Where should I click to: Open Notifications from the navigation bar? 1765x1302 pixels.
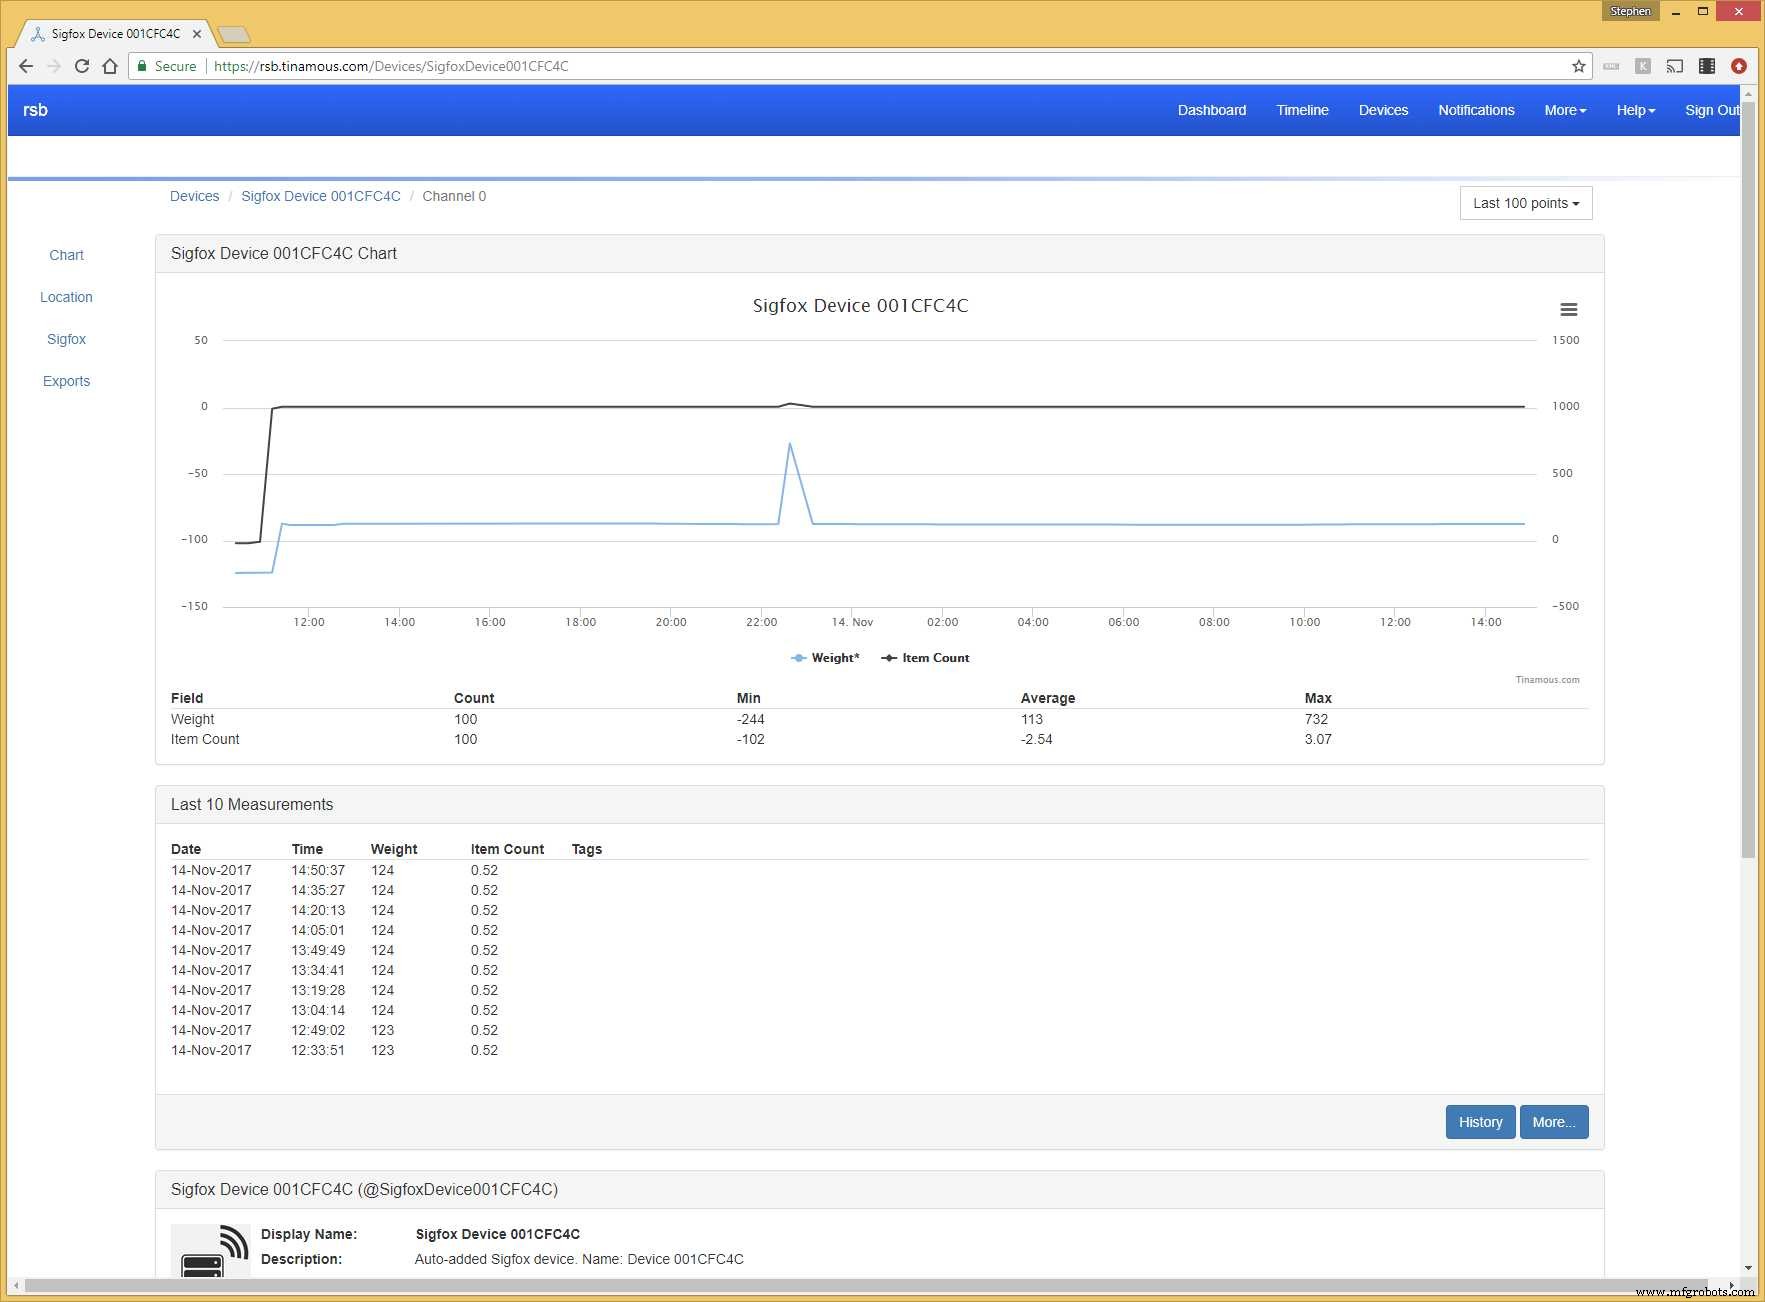point(1476,110)
